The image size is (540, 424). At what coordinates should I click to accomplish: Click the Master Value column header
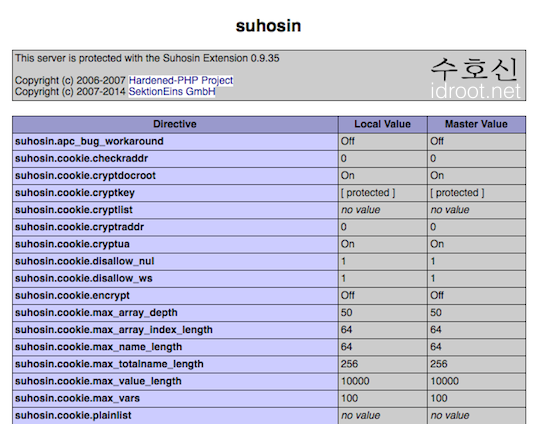(476, 124)
